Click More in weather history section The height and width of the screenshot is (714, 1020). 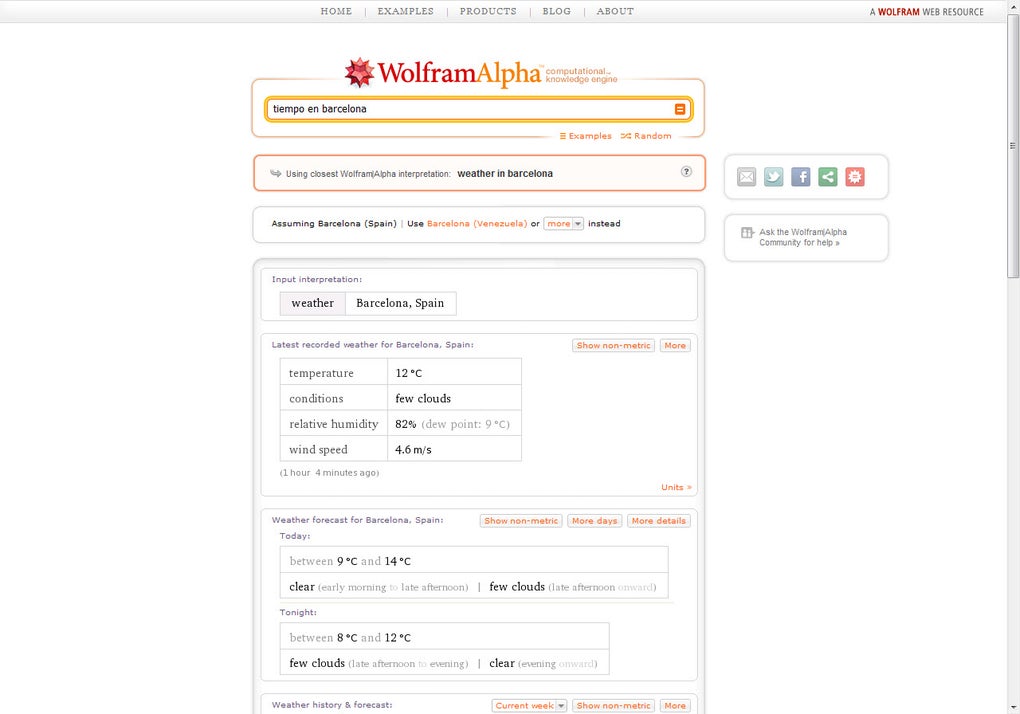pyautogui.click(x=675, y=706)
